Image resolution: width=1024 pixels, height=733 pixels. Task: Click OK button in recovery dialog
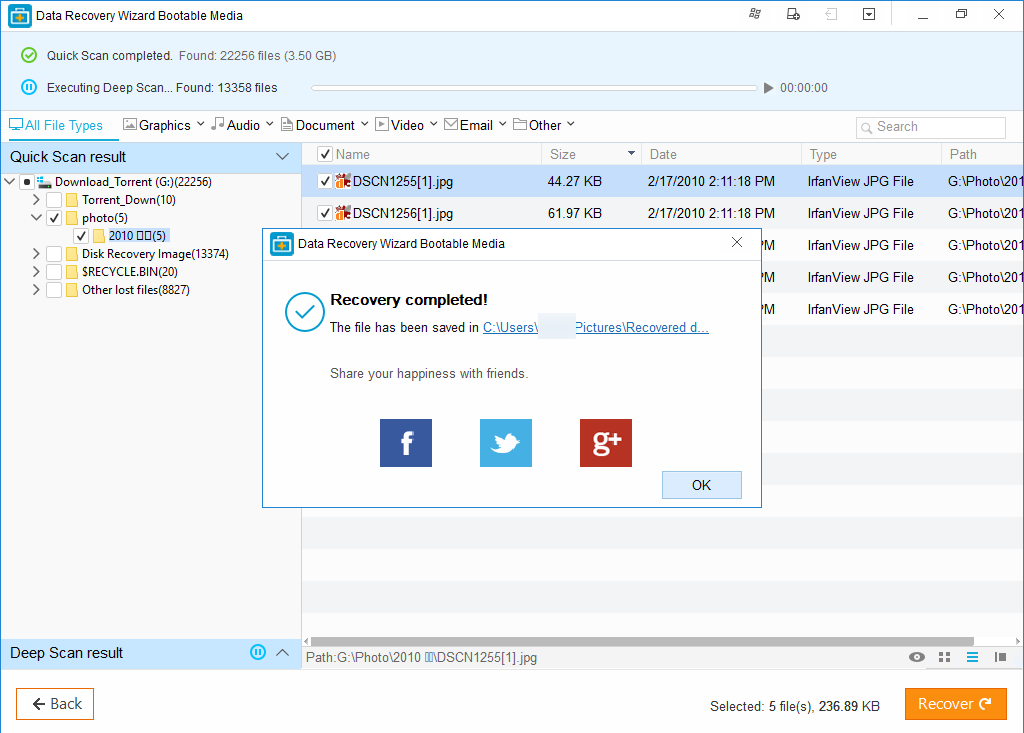[x=701, y=485]
